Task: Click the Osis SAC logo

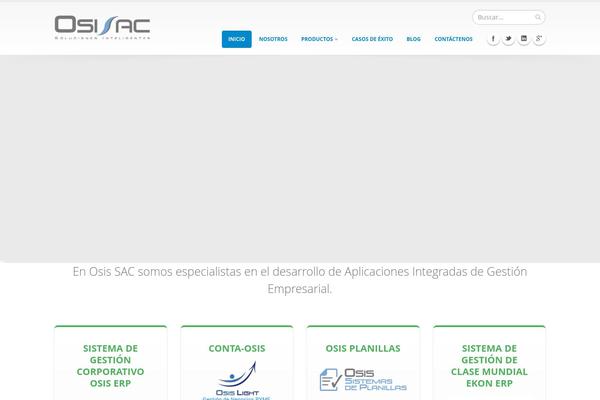Action: pos(102,27)
